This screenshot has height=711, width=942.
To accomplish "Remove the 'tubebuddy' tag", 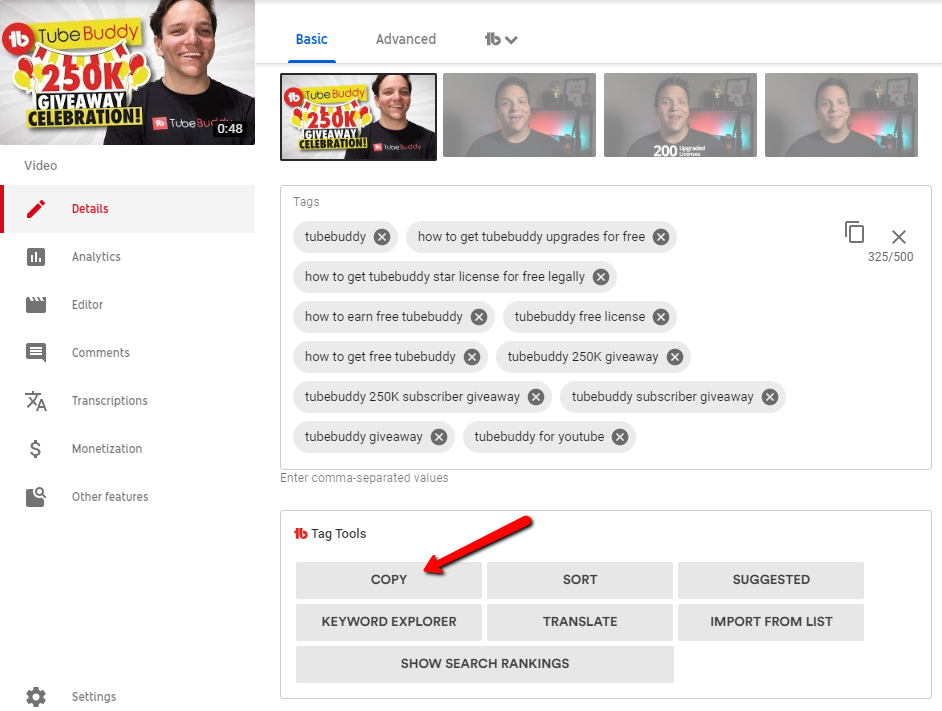I will [x=382, y=237].
